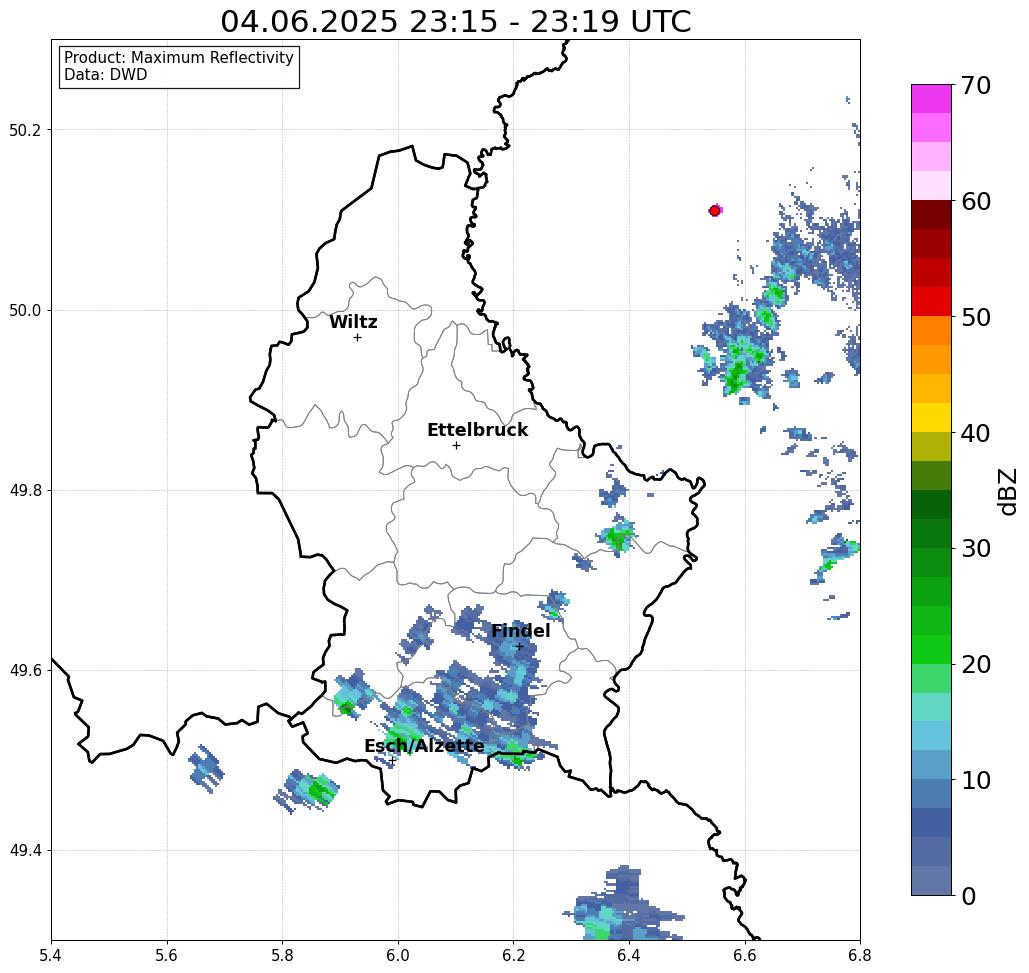The width and height of the screenshot is (1029, 973).
Task: Click longitude tick label 5.8
Action: coord(282,955)
